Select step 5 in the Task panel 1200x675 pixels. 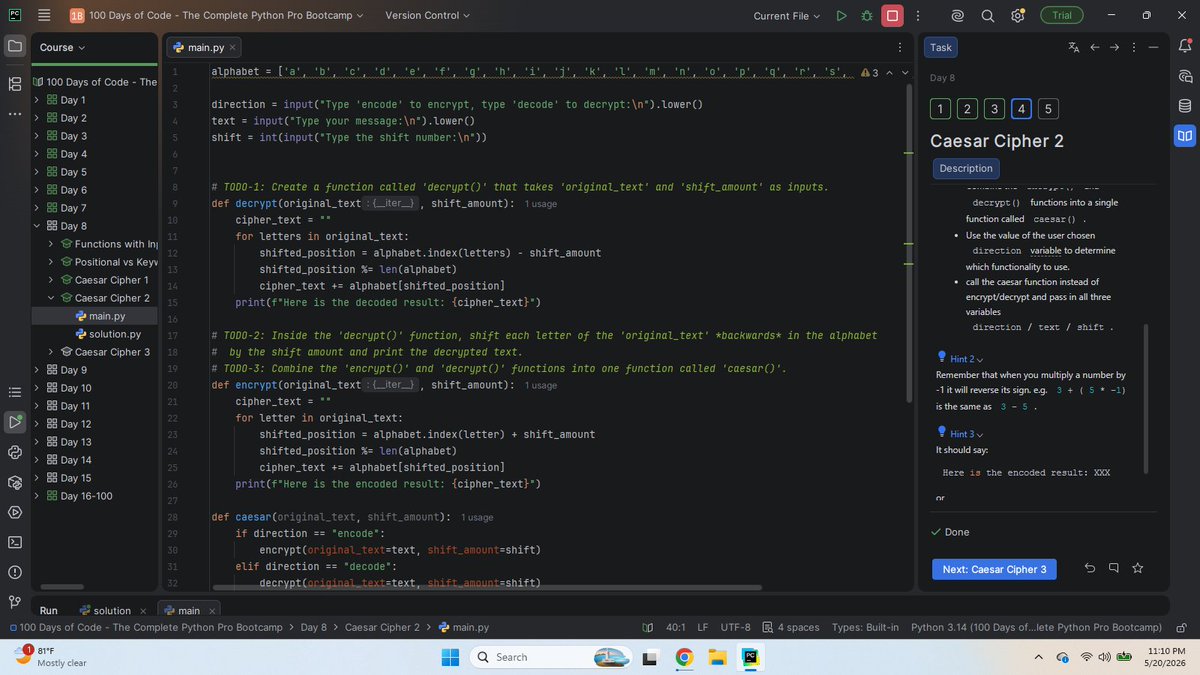[1047, 109]
